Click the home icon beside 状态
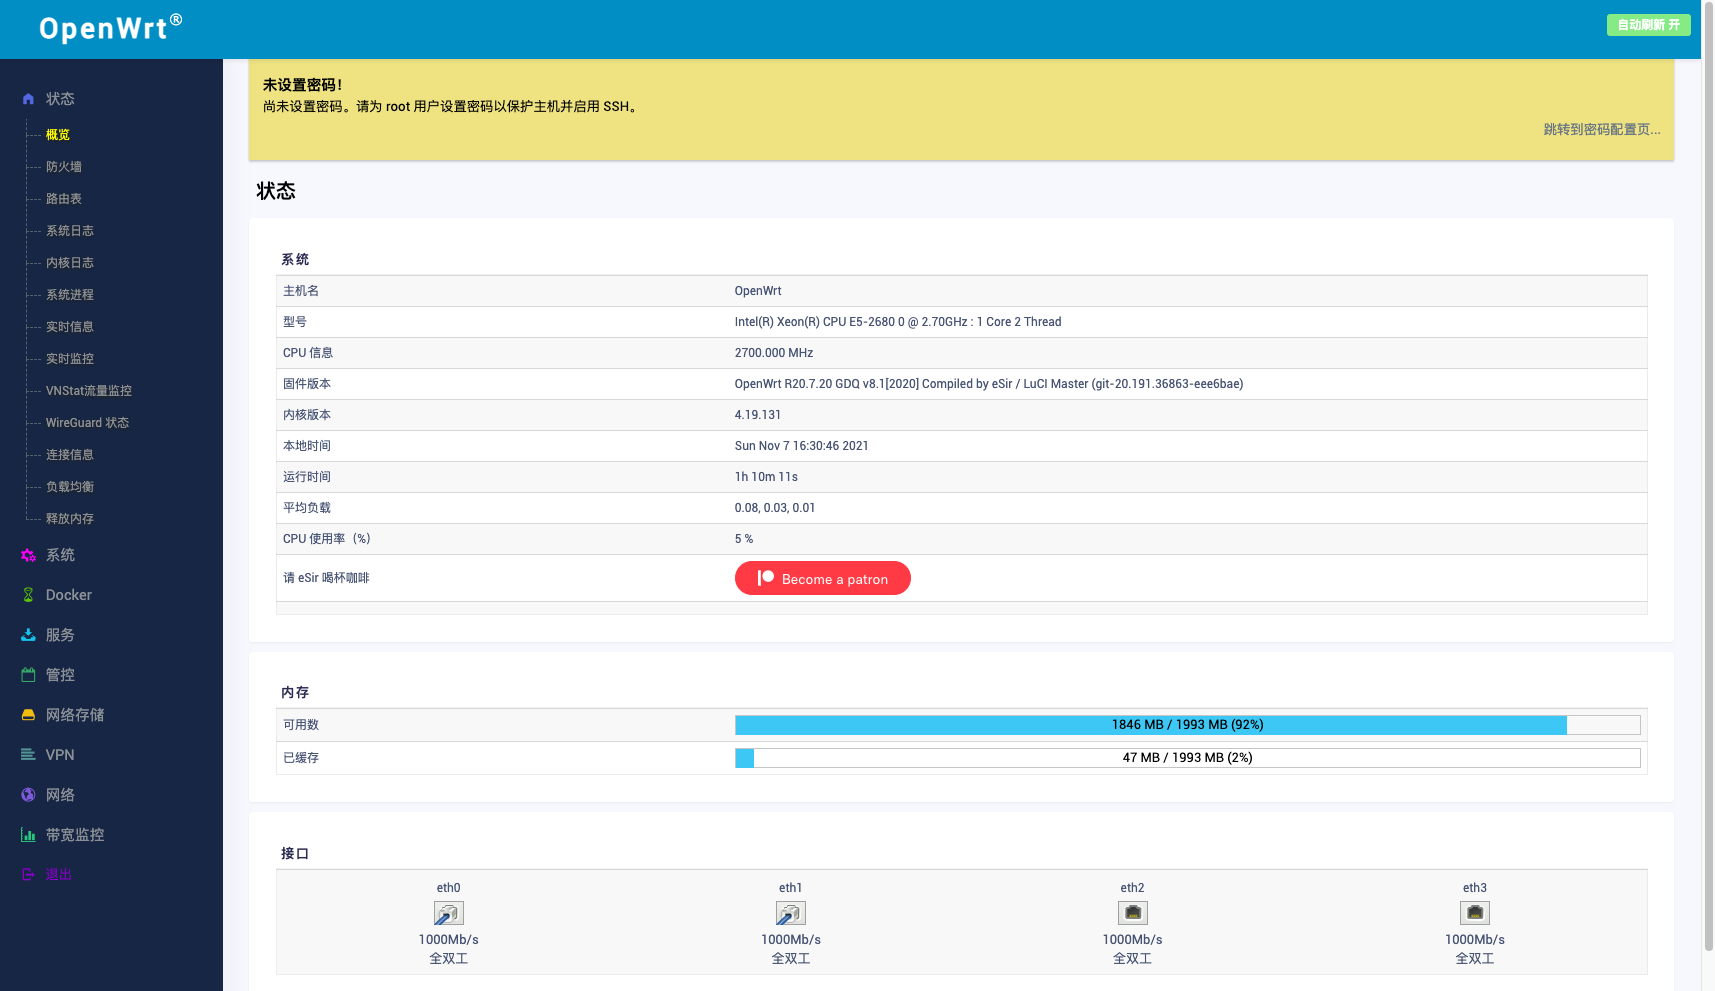 (x=28, y=99)
